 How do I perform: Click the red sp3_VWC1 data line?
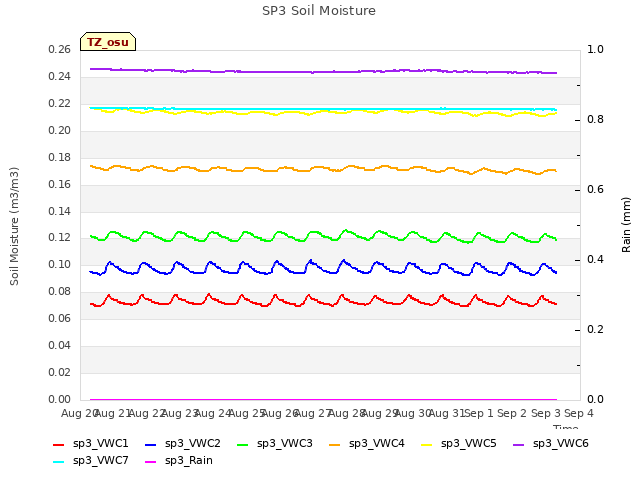(x=322, y=303)
